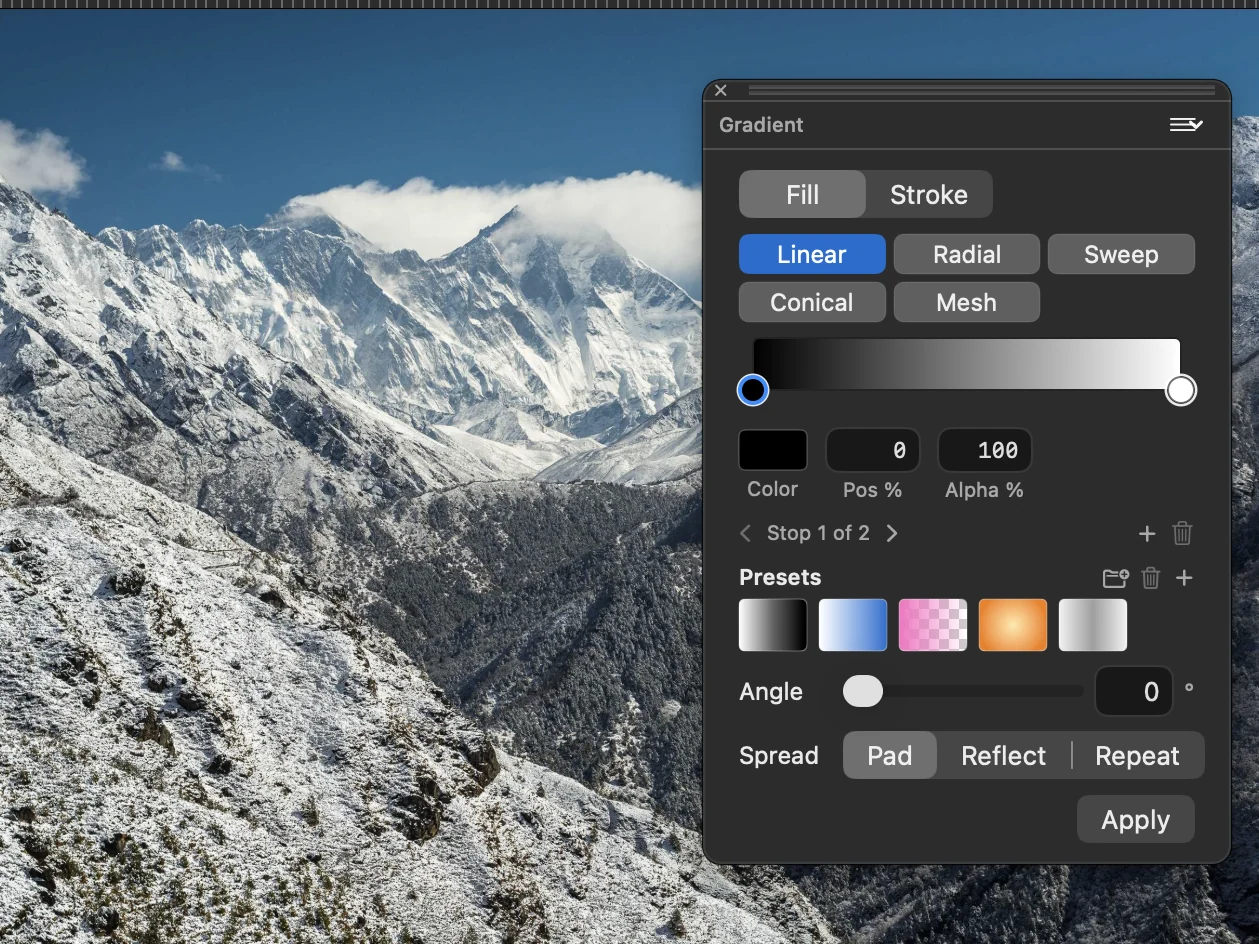Select the Mesh gradient type
The image size is (1259, 944).
point(967,302)
